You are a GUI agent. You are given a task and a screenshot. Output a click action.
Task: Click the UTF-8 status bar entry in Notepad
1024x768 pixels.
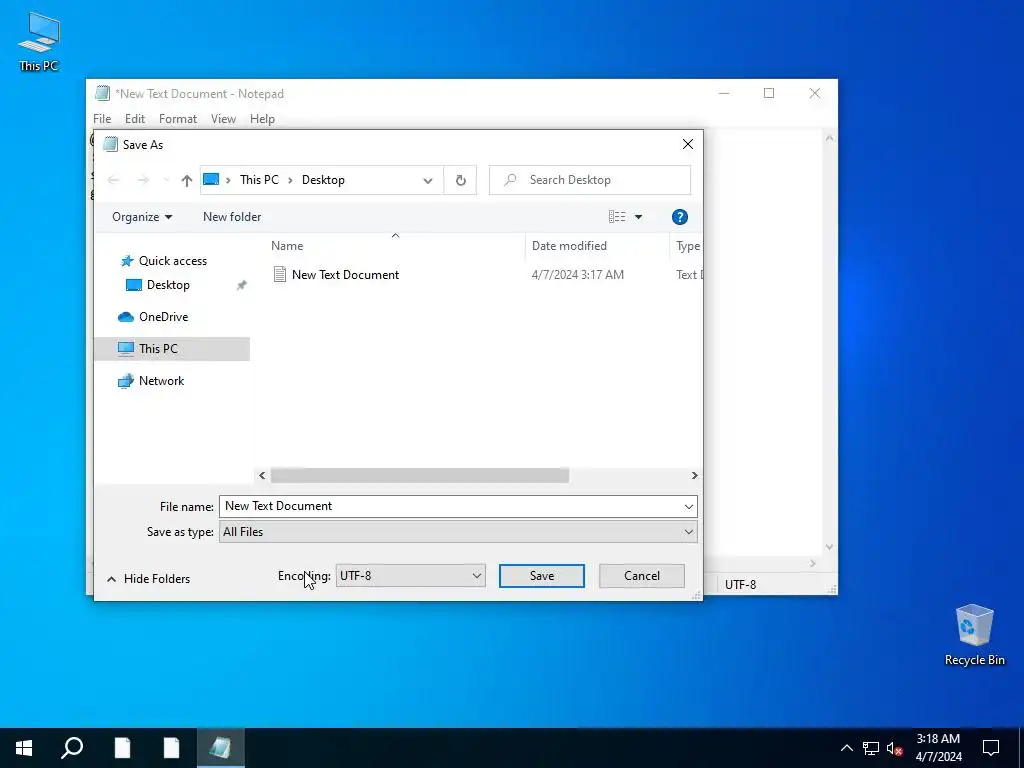coord(741,584)
